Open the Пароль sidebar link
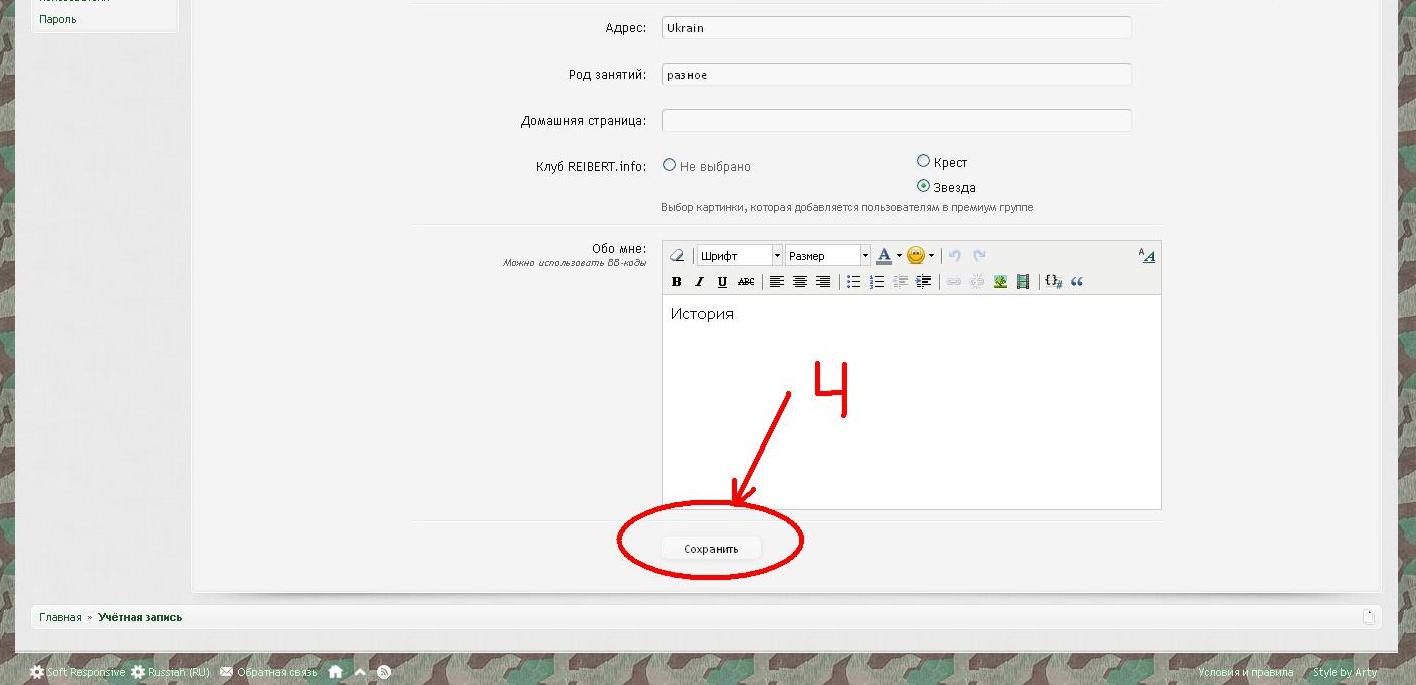The image size is (1416, 685). [58, 19]
